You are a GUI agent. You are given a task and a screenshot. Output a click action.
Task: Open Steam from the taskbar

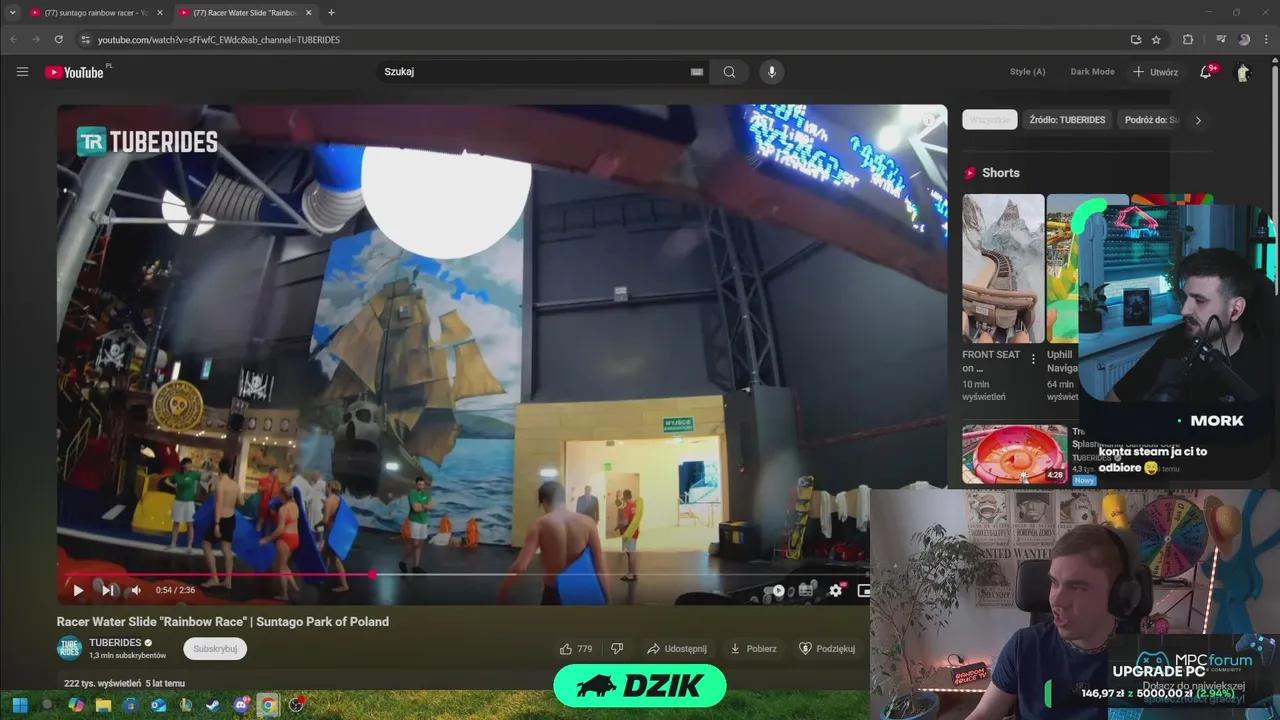[x=213, y=705]
